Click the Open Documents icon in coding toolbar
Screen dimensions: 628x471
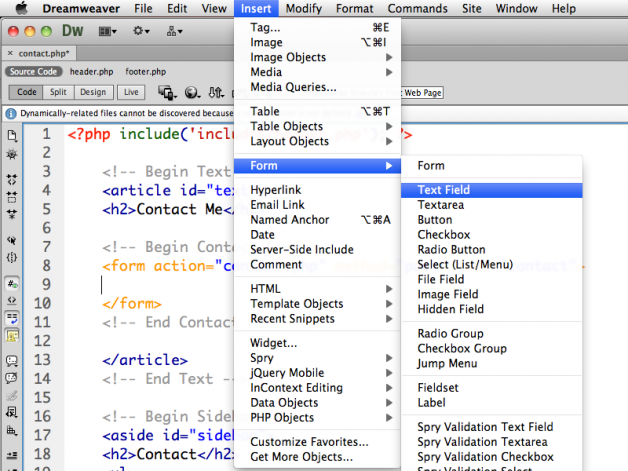click(x=12, y=136)
